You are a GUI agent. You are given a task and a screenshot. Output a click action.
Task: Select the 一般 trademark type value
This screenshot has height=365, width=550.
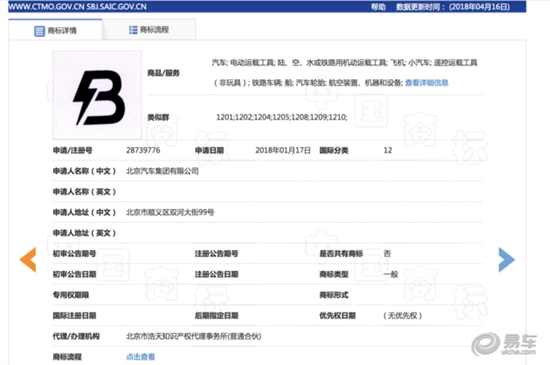(x=391, y=274)
